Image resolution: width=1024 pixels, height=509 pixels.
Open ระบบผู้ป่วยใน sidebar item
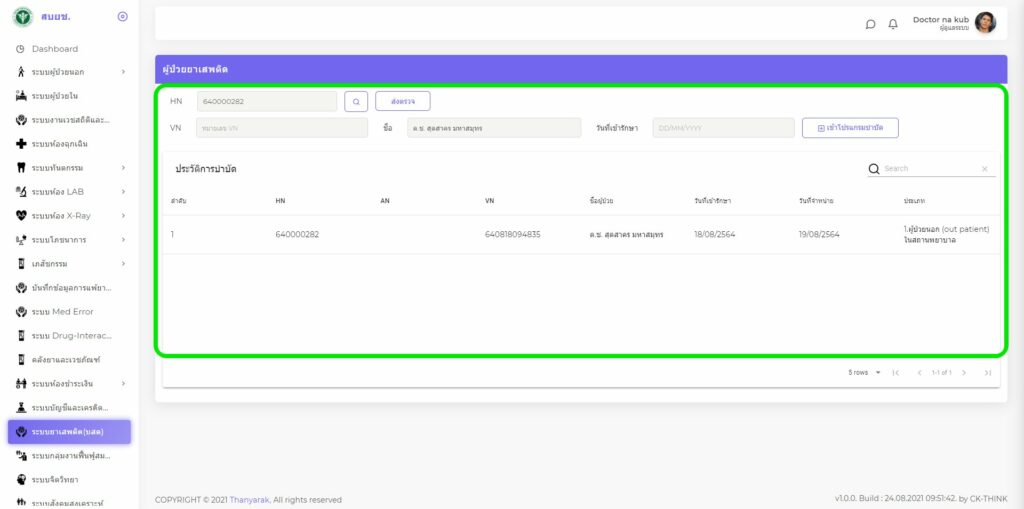click(x=55, y=96)
